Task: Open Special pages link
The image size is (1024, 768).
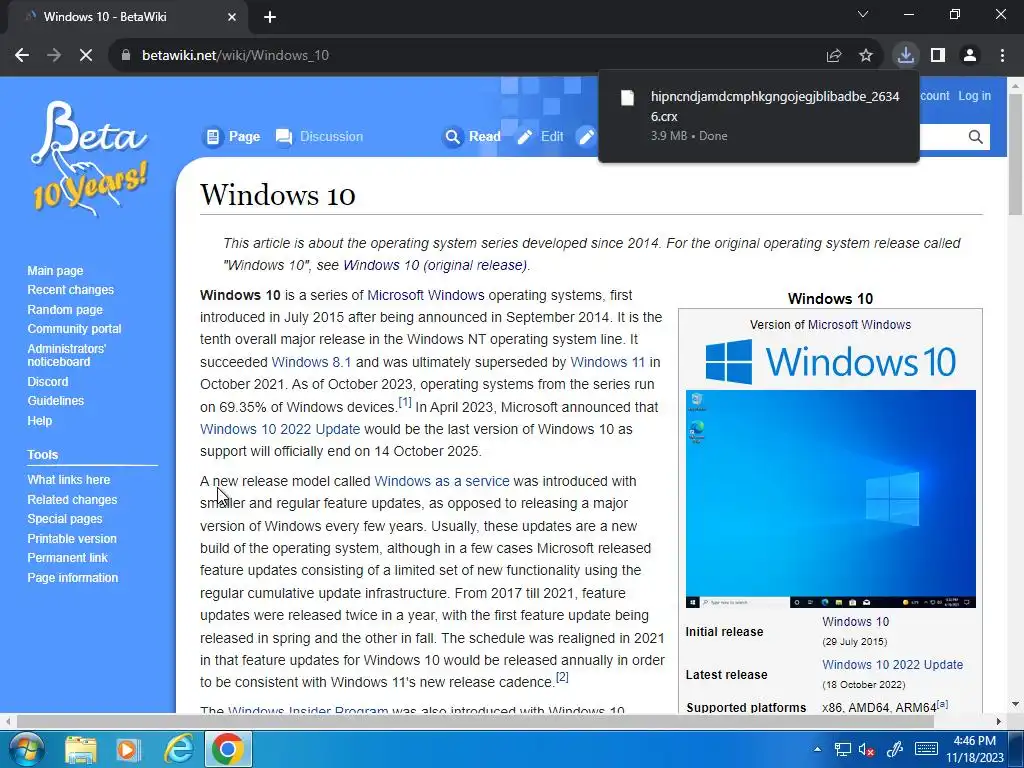Action: [x=65, y=519]
